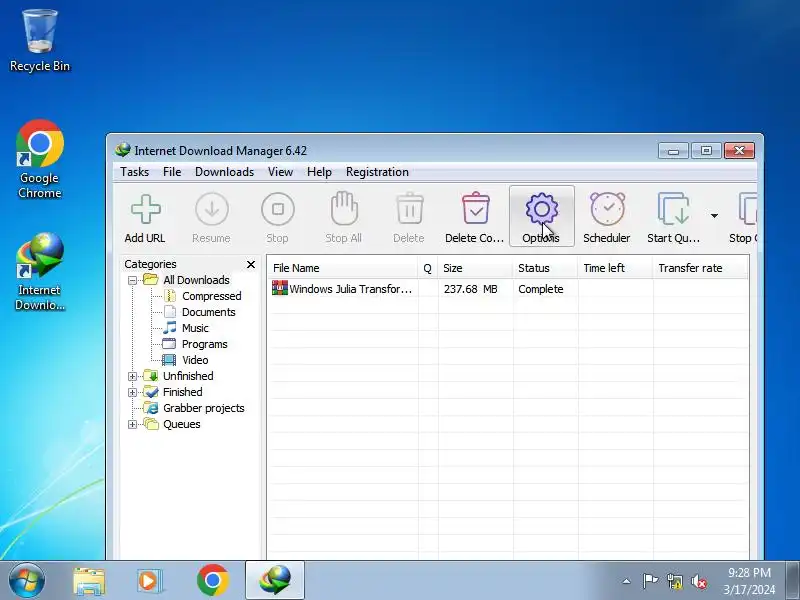Expand the Unfinished tree node

132,377
